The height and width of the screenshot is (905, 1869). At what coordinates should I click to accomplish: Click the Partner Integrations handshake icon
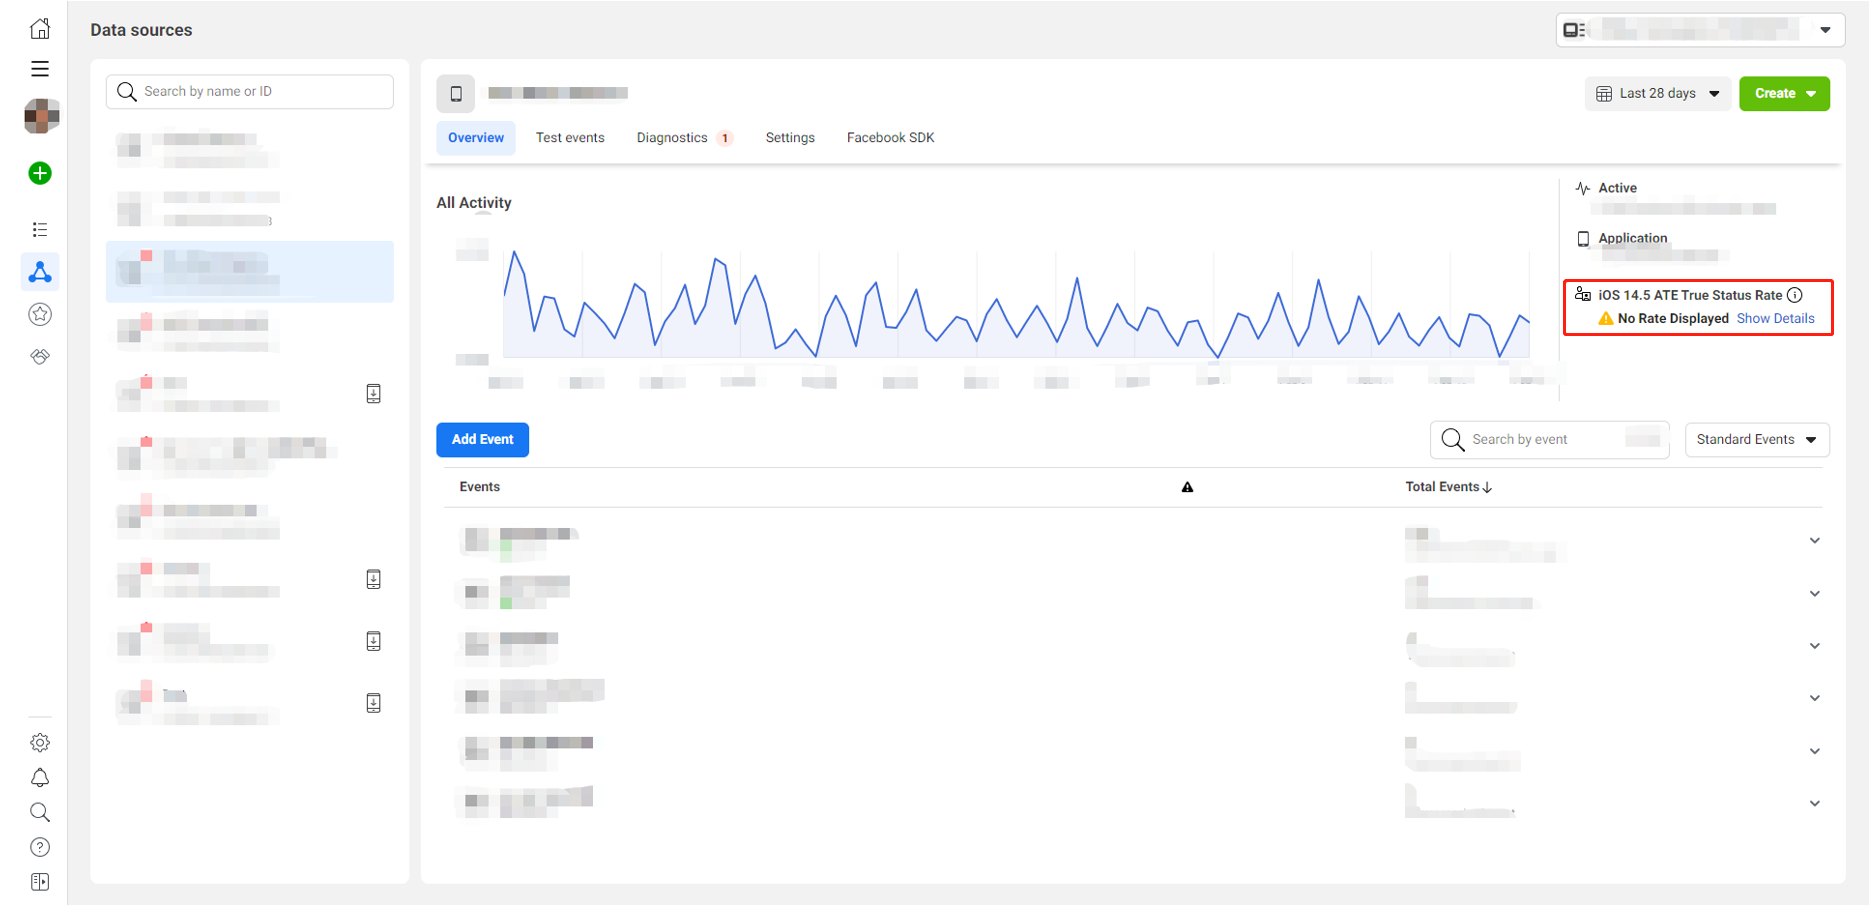[40, 356]
